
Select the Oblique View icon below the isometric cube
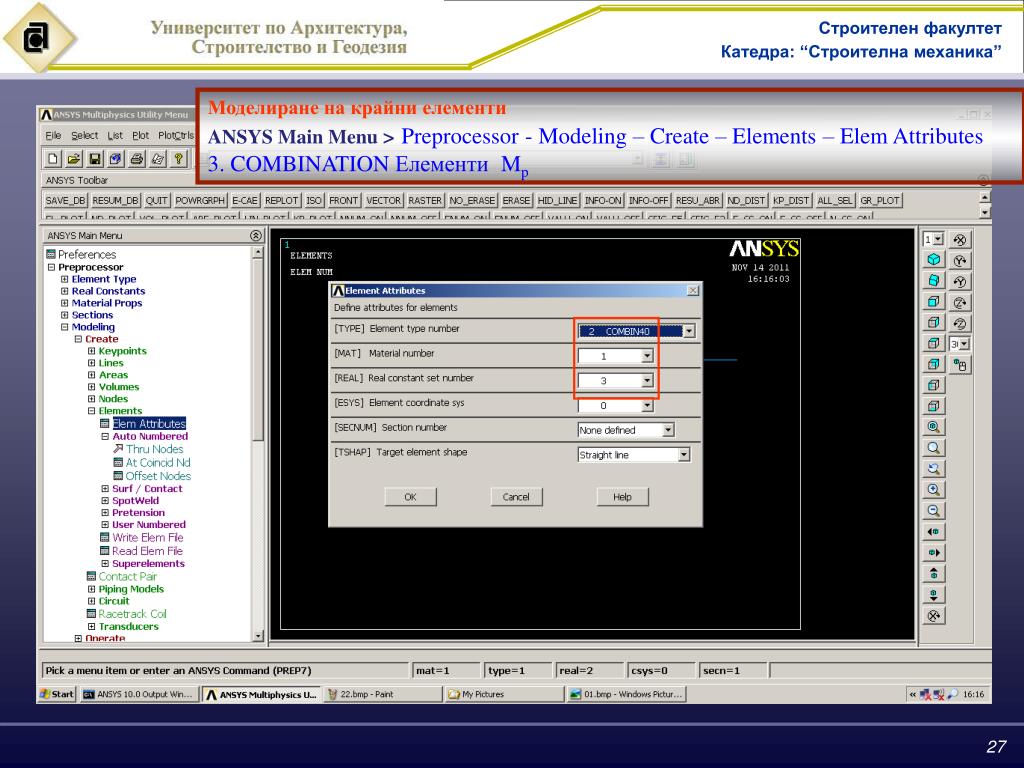(x=934, y=280)
